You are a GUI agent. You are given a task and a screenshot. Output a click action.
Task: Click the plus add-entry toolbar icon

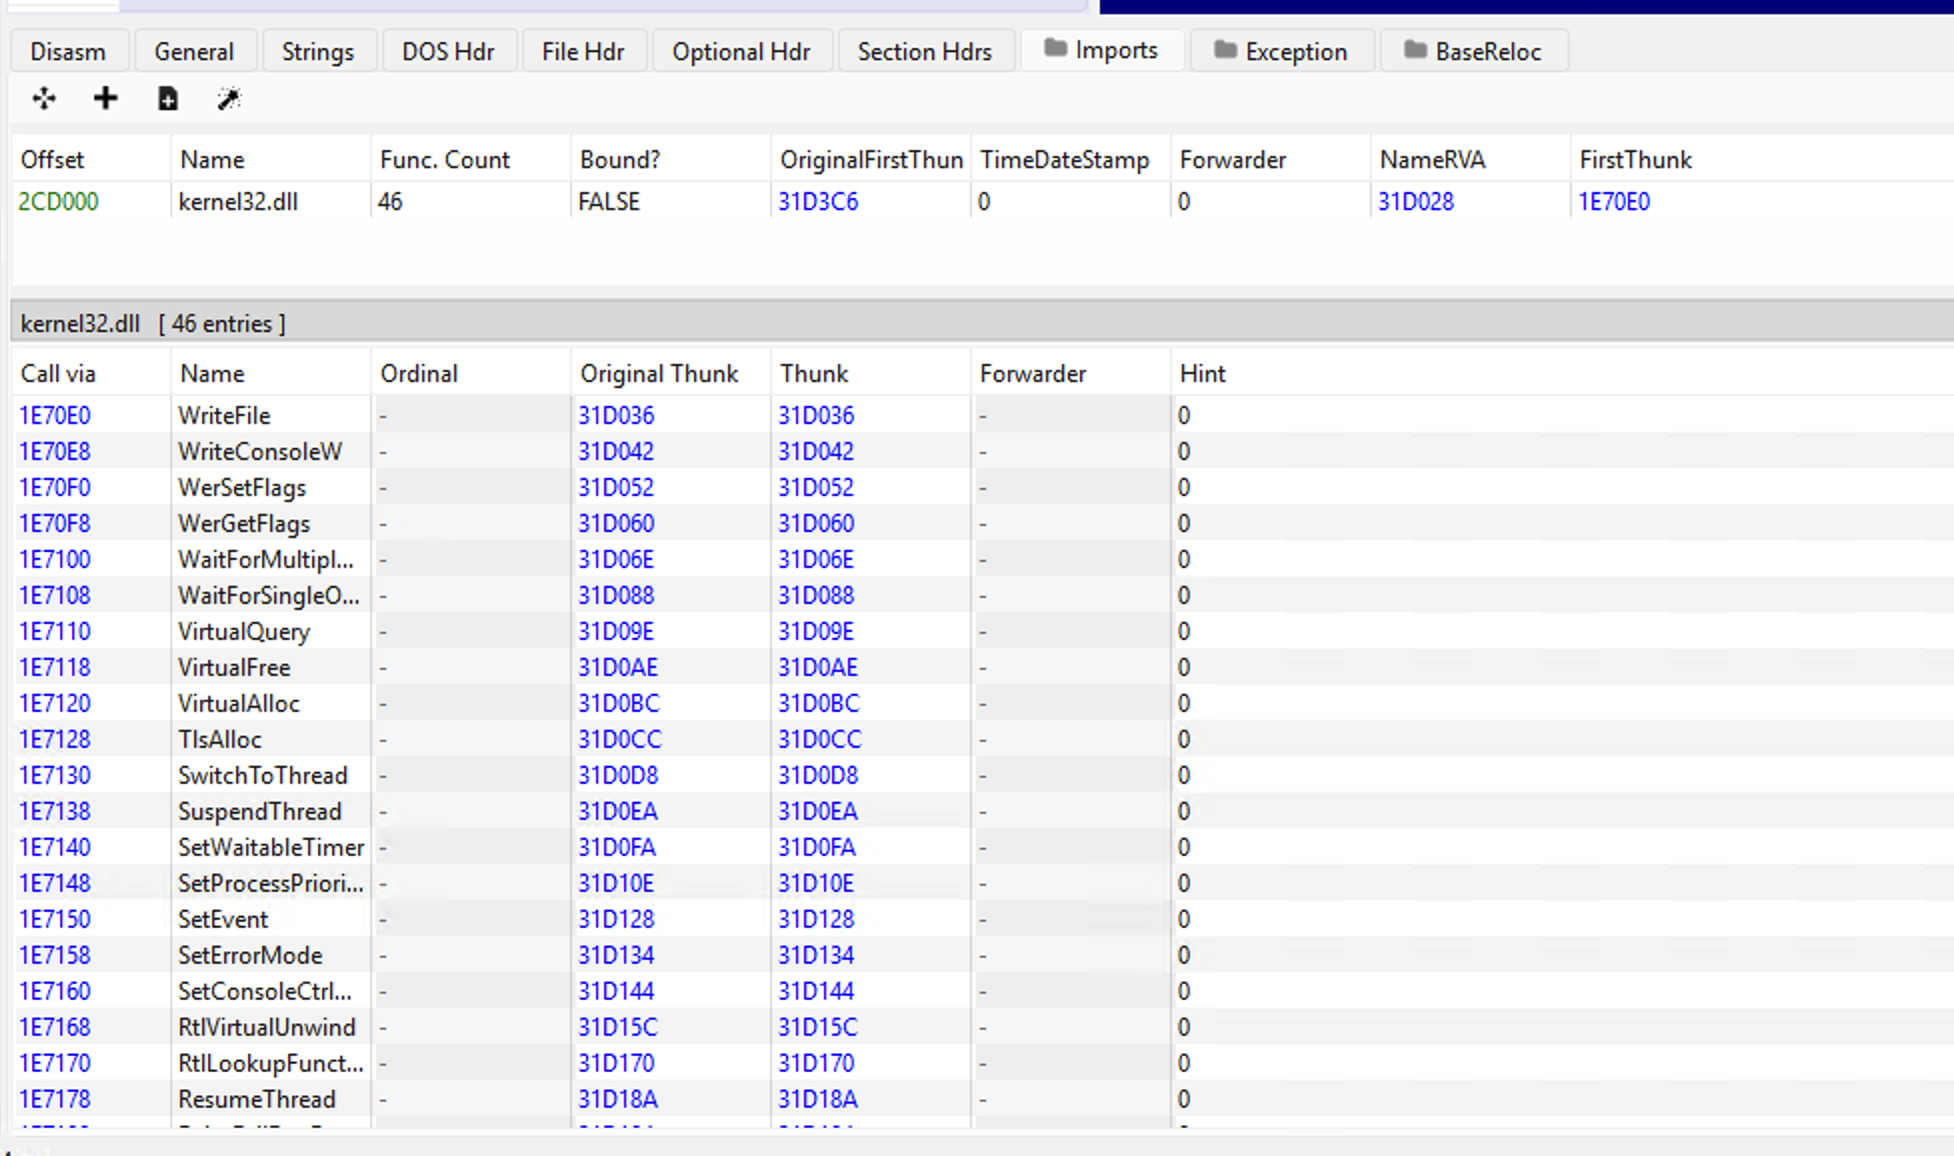(105, 98)
